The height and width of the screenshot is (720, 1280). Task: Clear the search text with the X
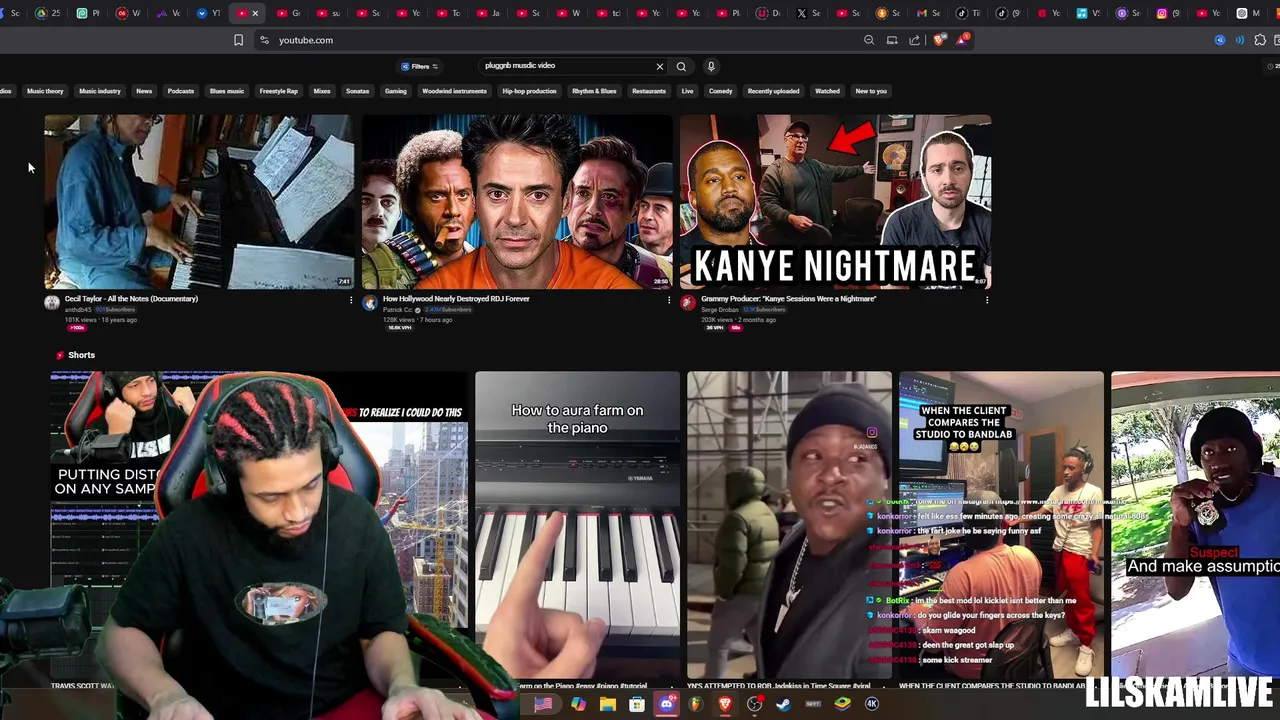tap(660, 66)
